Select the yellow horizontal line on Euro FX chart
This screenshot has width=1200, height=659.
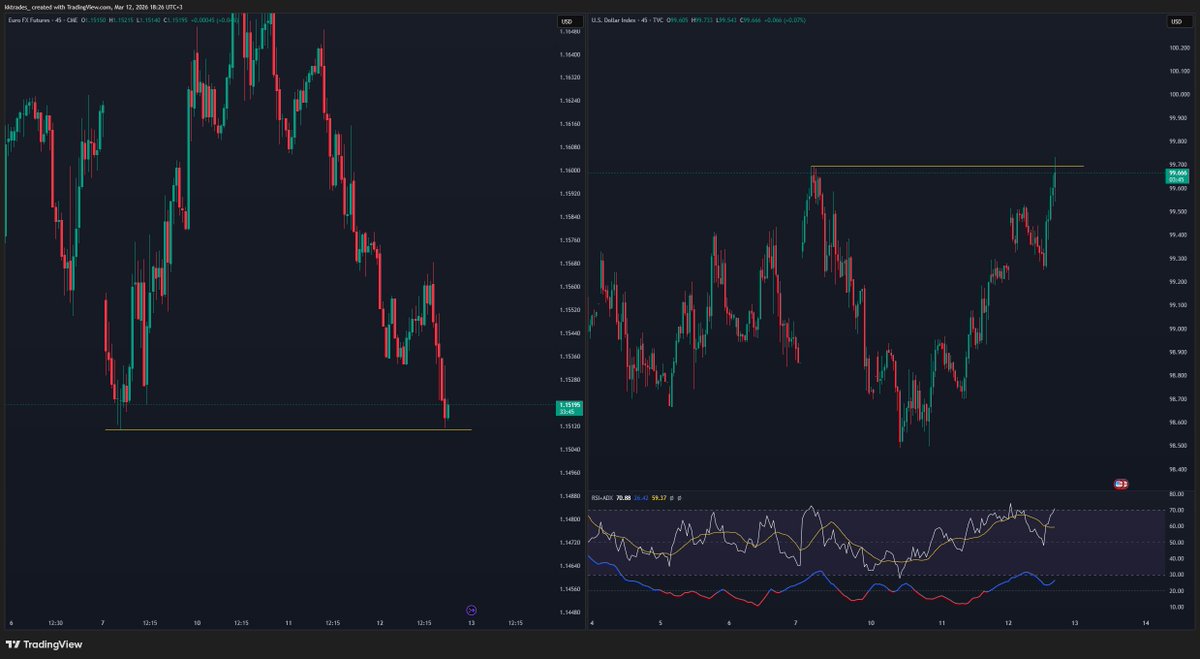click(x=288, y=430)
